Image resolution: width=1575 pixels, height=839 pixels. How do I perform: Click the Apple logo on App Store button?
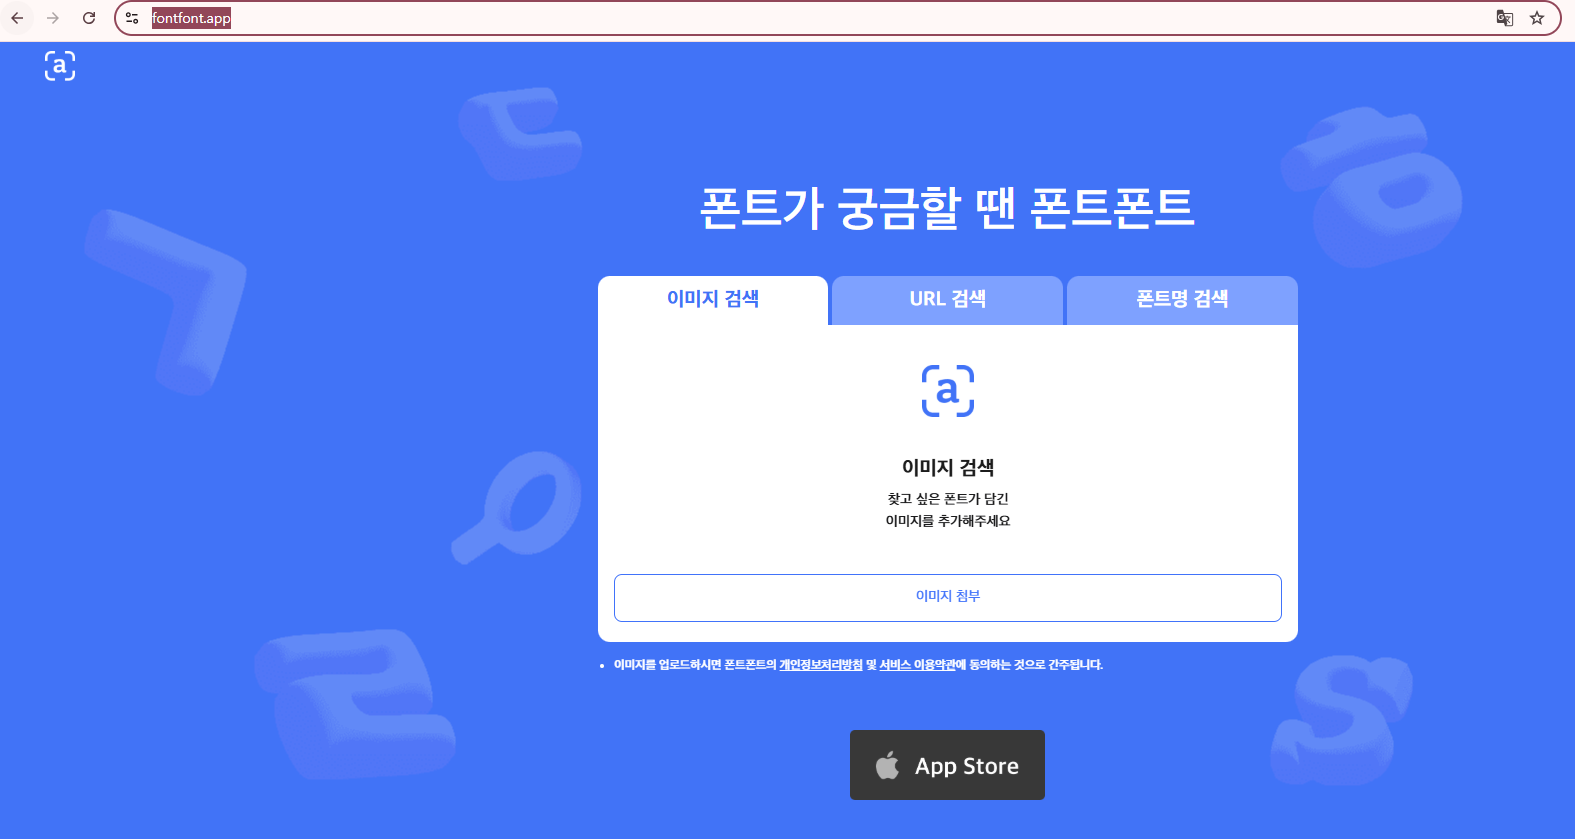click(x=887, y=765)
